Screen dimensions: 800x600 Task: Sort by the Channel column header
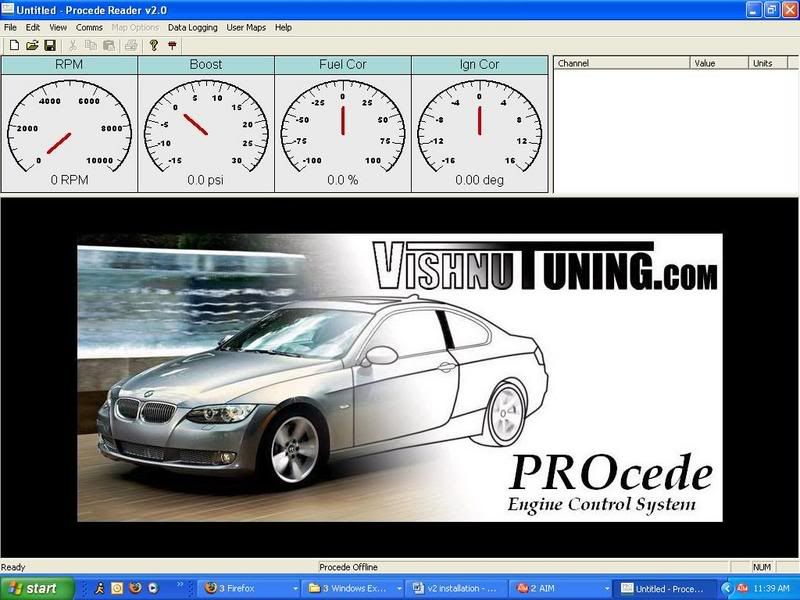622,63
